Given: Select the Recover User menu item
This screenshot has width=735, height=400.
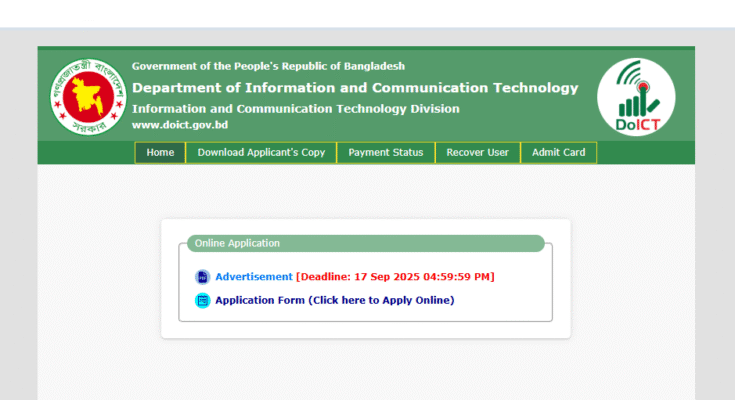Looking at the screenshot, I should (477, 153).
